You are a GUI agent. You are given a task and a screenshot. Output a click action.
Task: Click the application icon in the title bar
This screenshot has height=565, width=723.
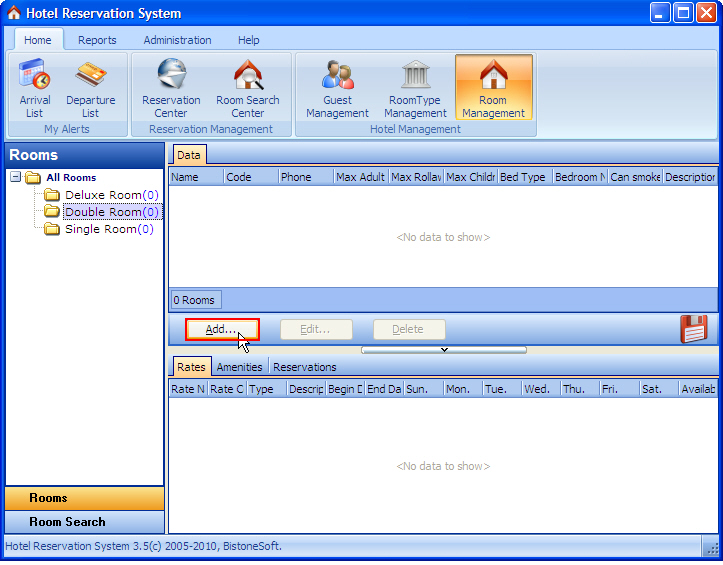tap(13, 13)
